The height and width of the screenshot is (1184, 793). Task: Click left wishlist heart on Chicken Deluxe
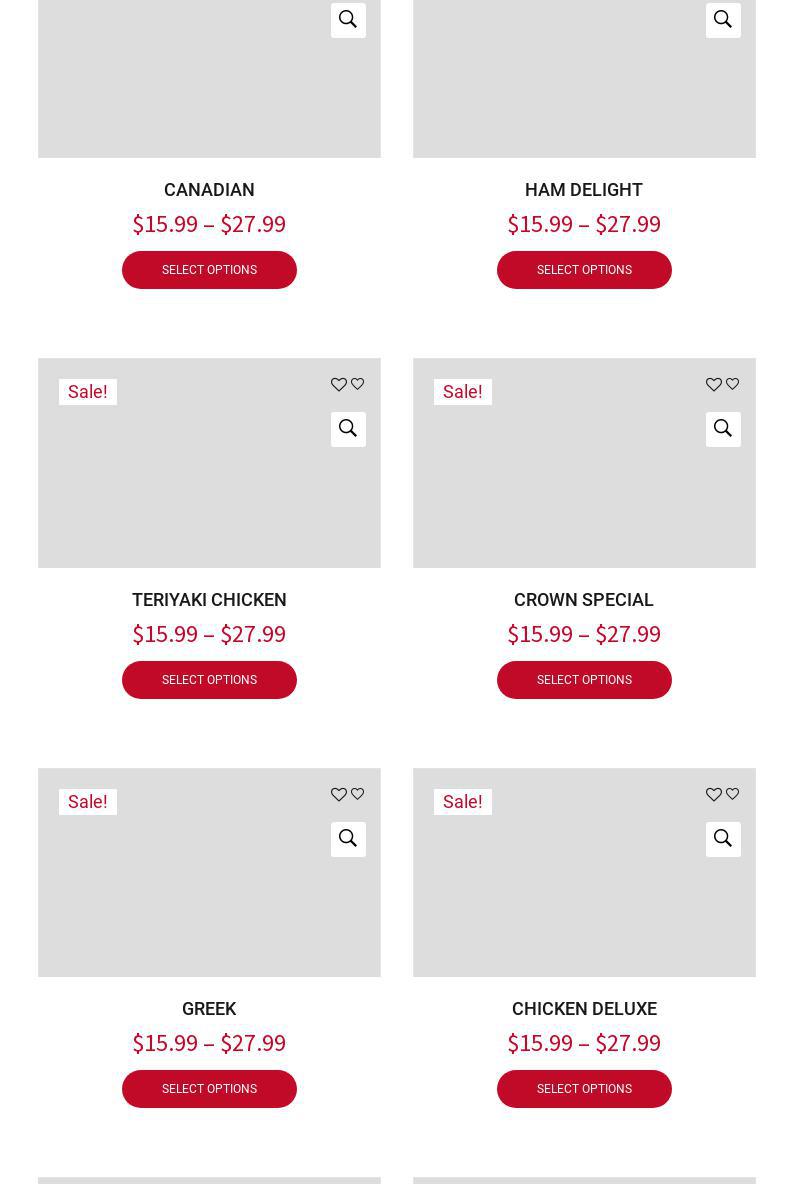714,795
